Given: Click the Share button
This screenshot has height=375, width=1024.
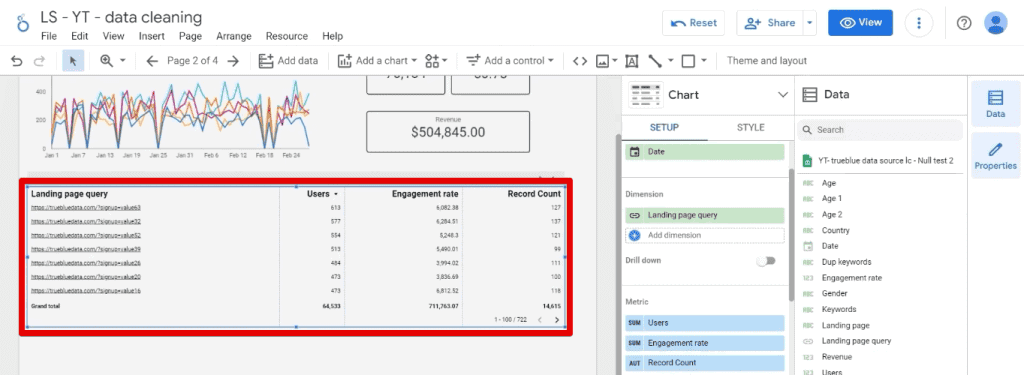Looking at the screenshot, I should [x=771, y=23].
